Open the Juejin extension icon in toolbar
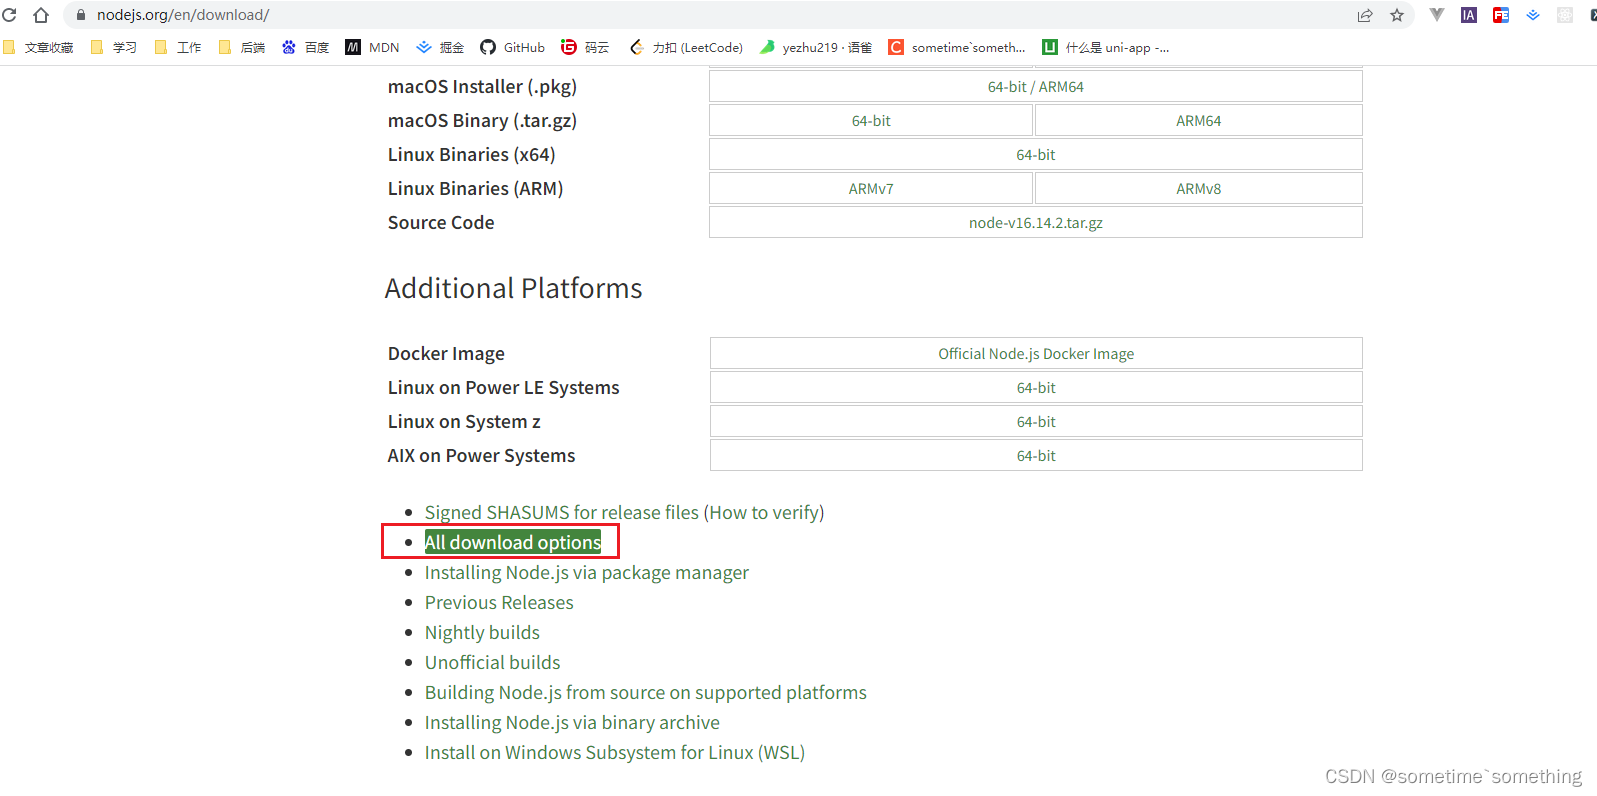The height and width of the screenshot is (796, 1597). pos(1533,15)
